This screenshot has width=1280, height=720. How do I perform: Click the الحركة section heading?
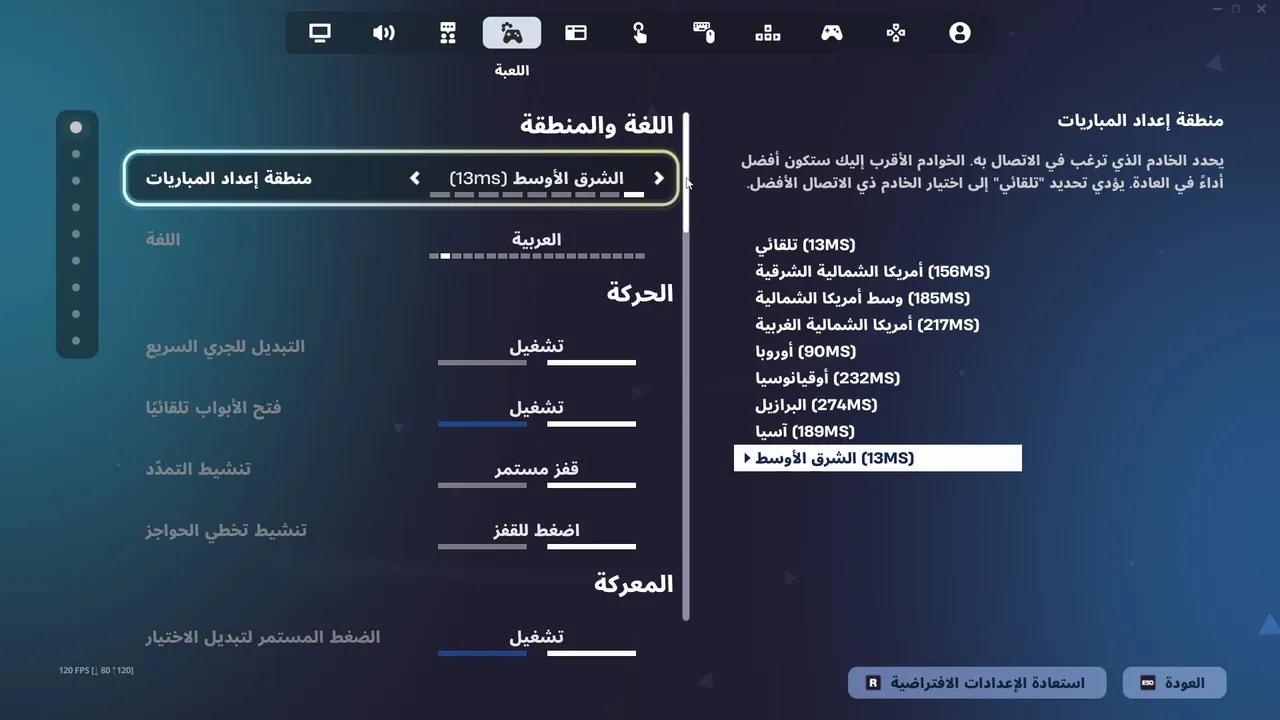pos(640,293)
